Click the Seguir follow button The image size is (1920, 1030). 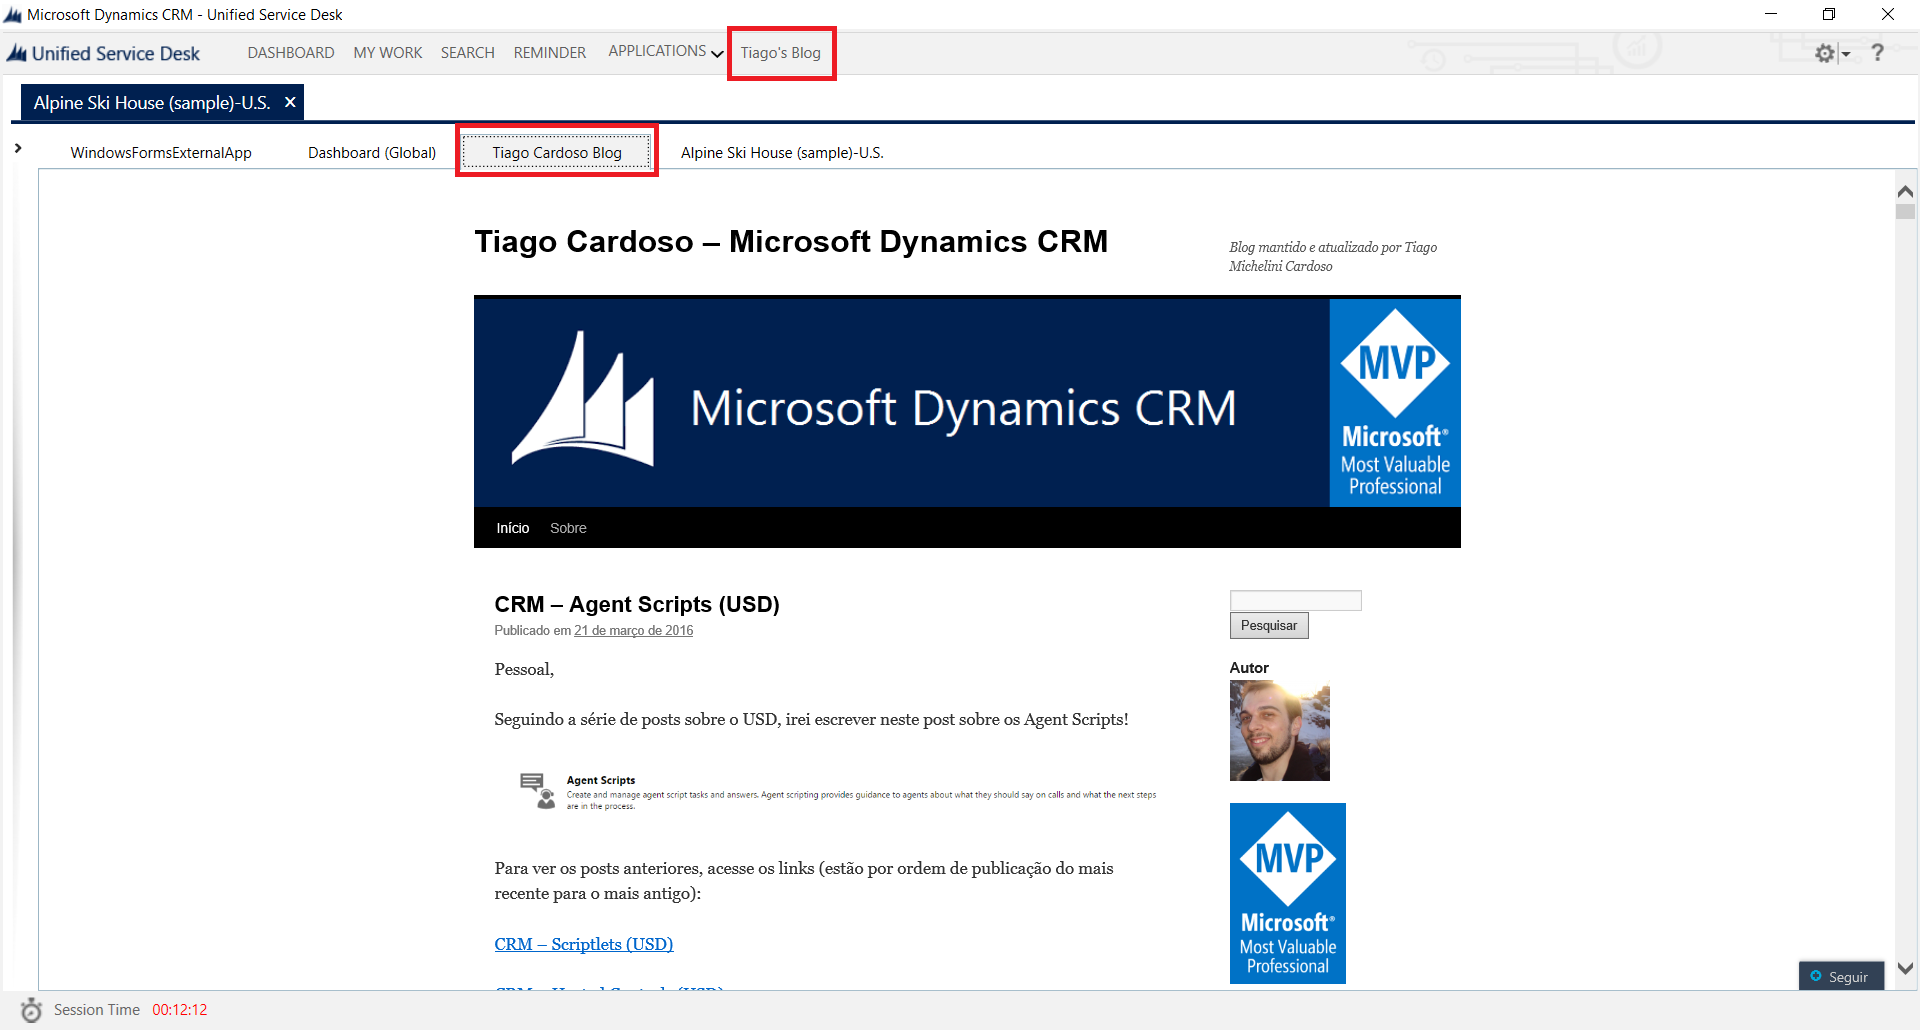[x=1840, y=977]
